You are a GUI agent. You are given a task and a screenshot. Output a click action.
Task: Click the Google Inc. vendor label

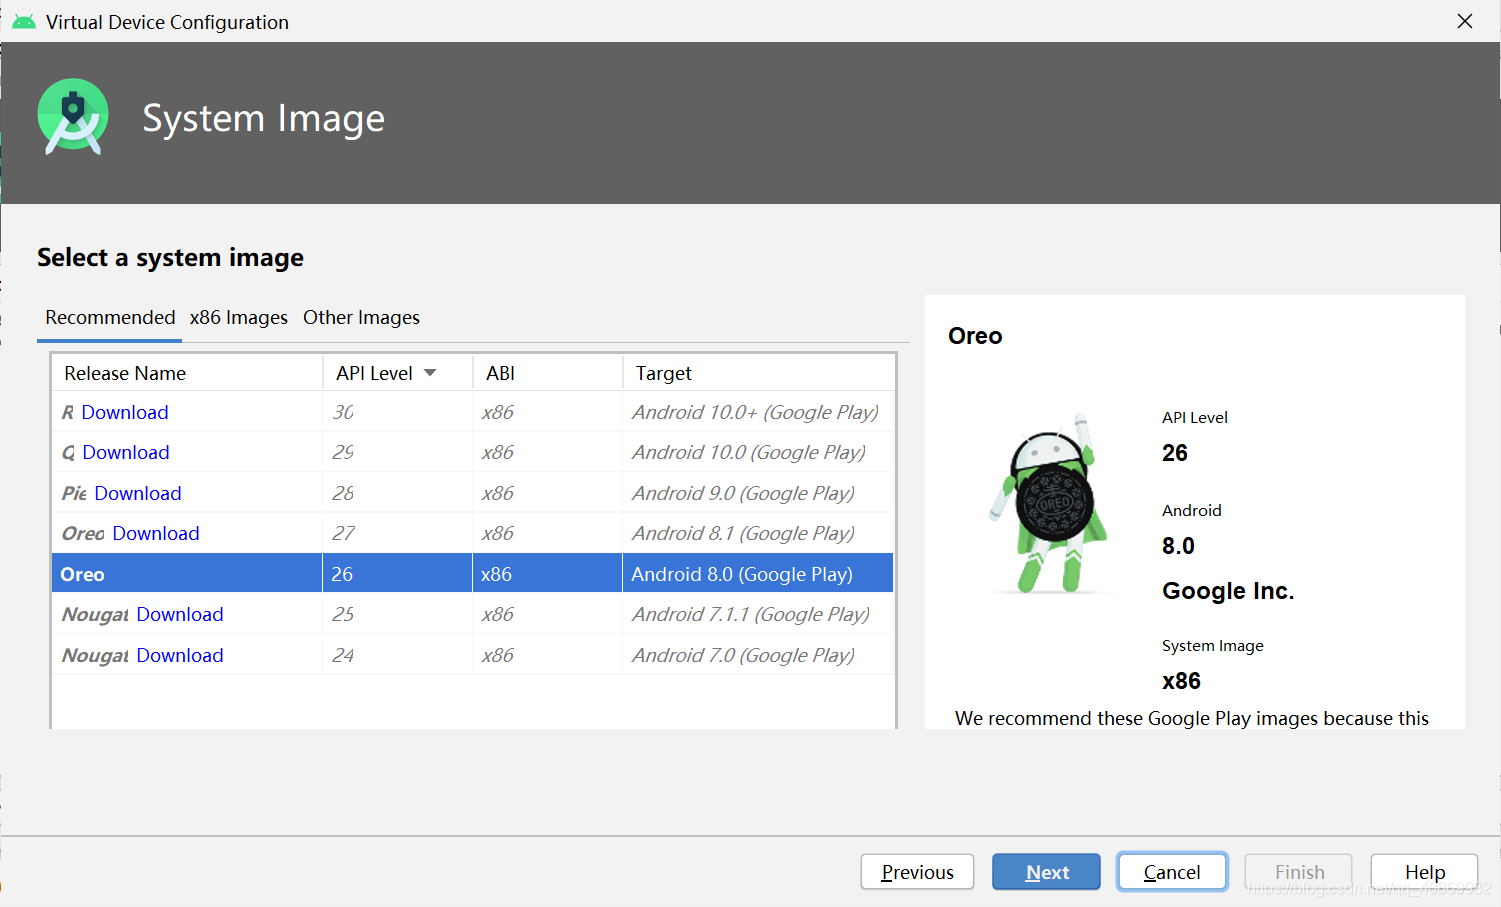pyautogui.click(x=1228, y=591)
